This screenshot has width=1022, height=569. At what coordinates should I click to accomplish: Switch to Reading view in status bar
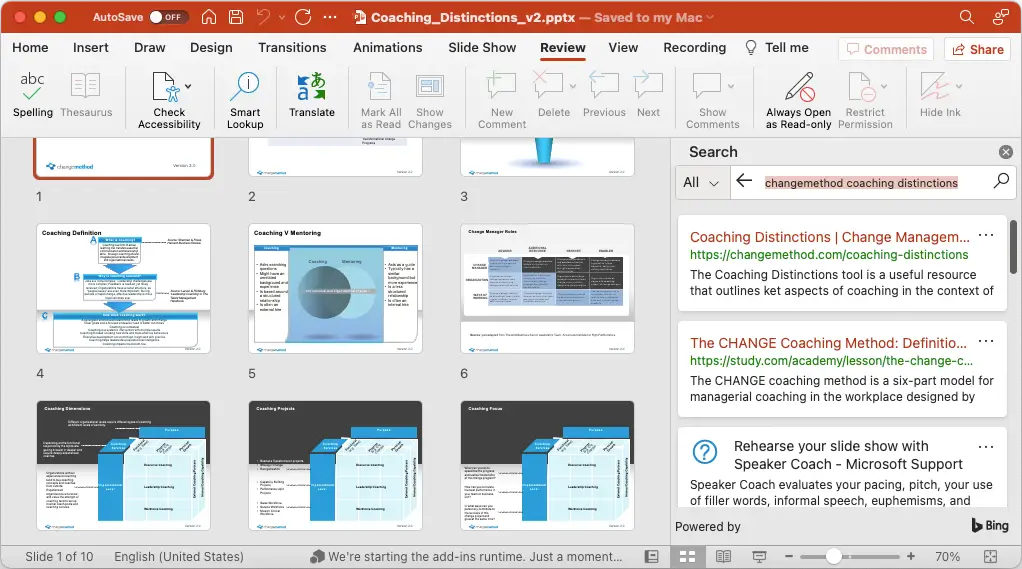[723, 557]
